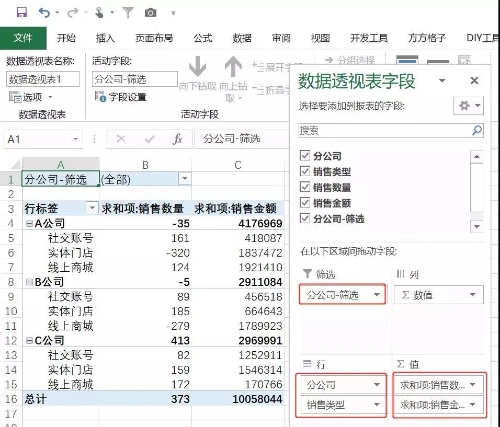Uncheck the 分公司 field checkbox
Screen dimensions: 500x427
pos(305,155)
